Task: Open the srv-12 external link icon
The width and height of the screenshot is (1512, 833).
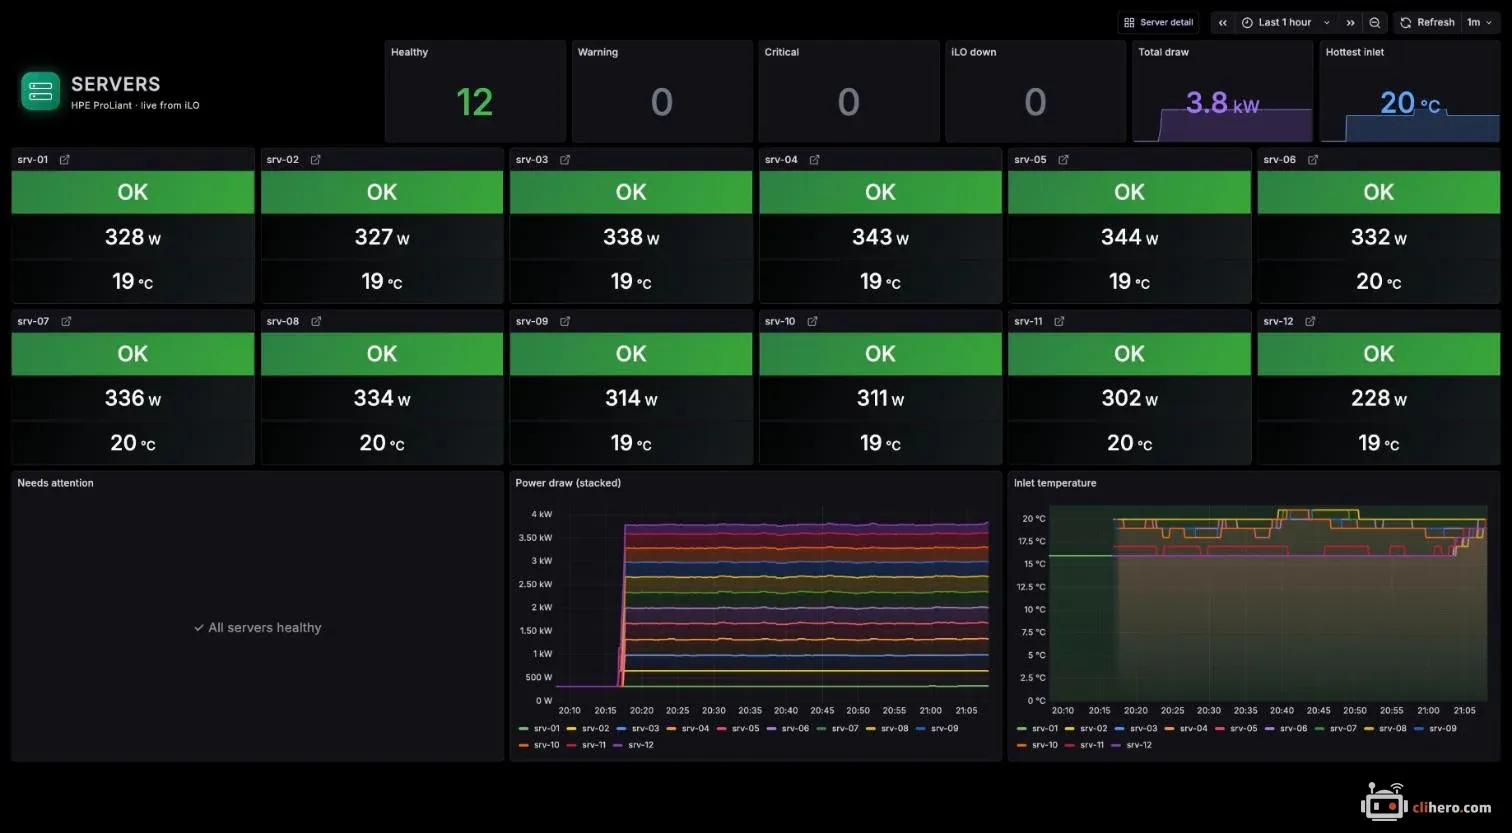Action: pos(1310,321)
